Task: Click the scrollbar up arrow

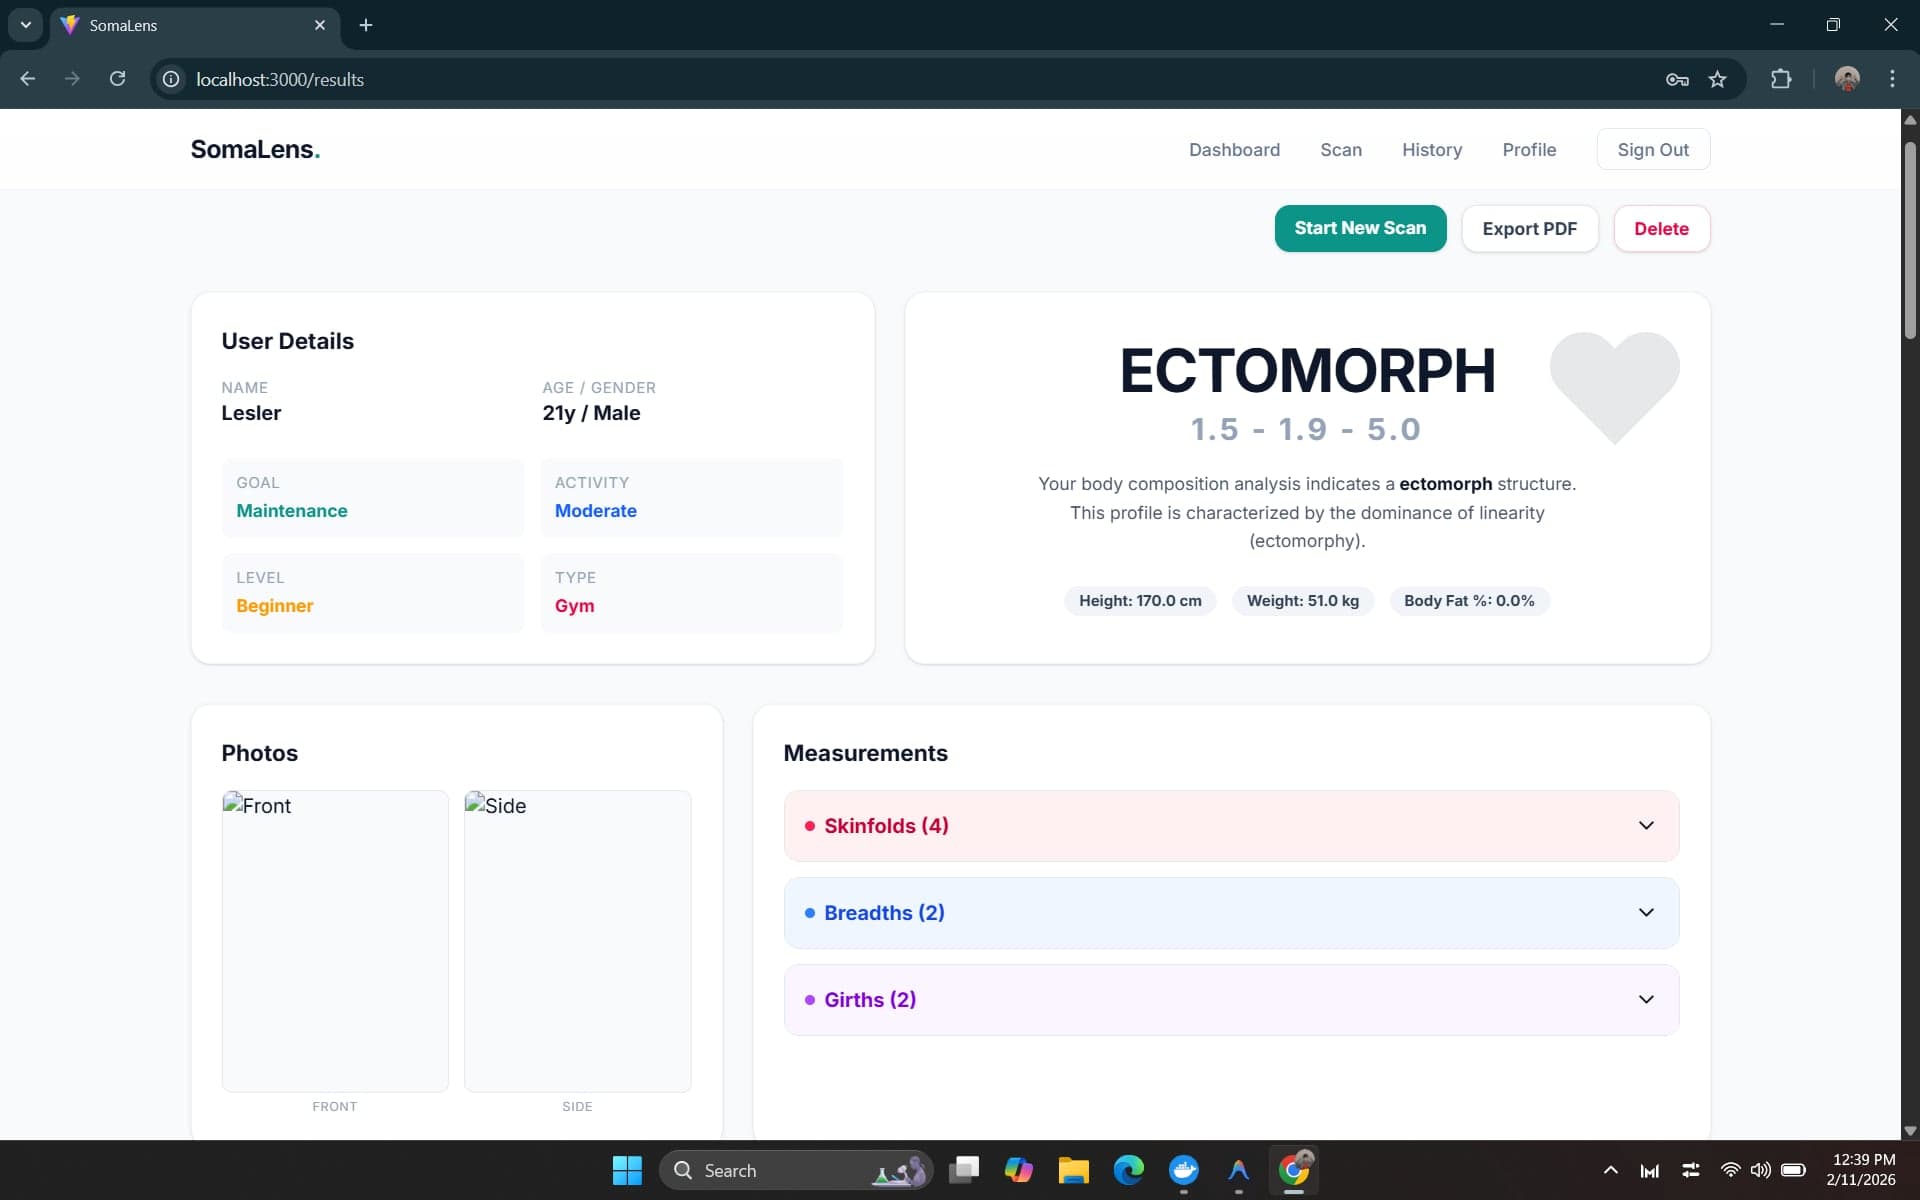Action: (1910, 119)
